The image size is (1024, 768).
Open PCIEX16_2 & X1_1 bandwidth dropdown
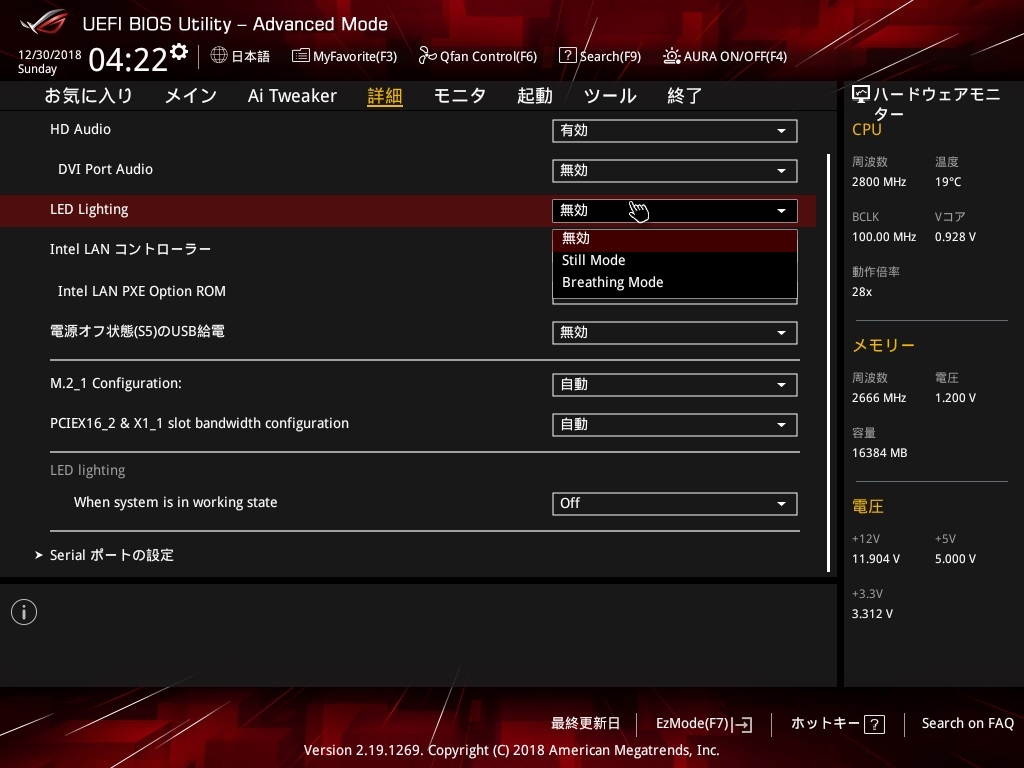click(x=675, y=424)
